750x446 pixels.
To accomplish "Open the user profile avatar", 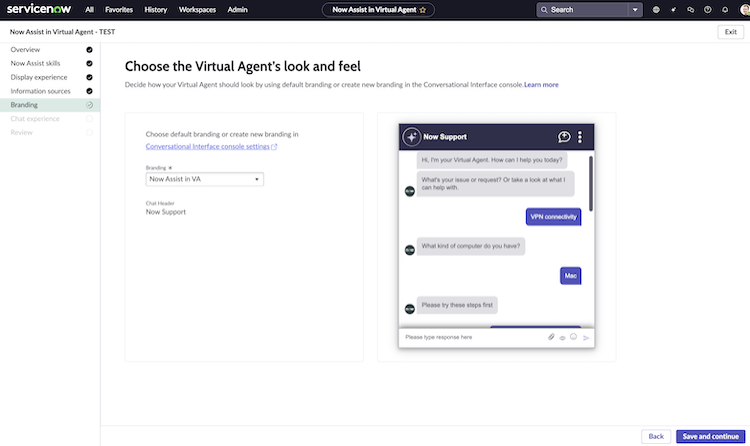I will [x=745, y=10].
